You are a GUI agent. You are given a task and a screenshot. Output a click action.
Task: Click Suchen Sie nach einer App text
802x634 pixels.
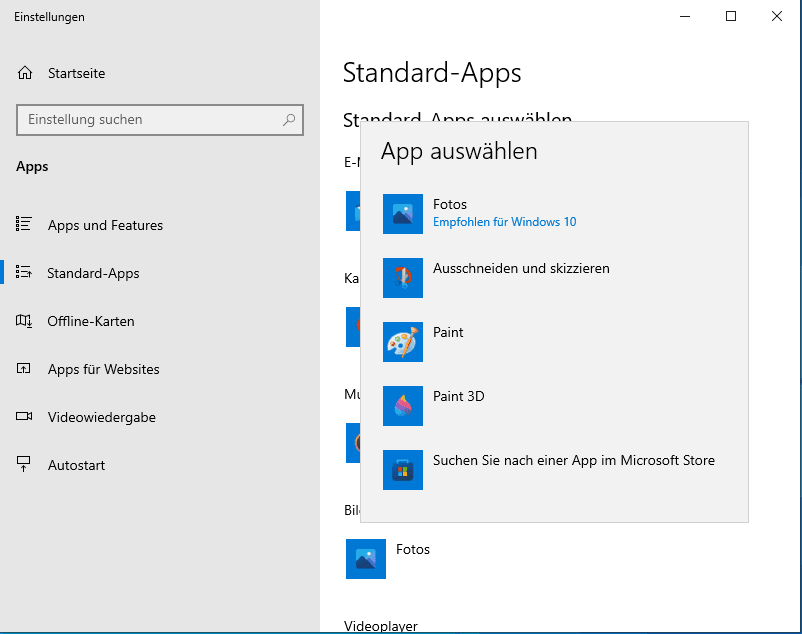tap(573, 460)
